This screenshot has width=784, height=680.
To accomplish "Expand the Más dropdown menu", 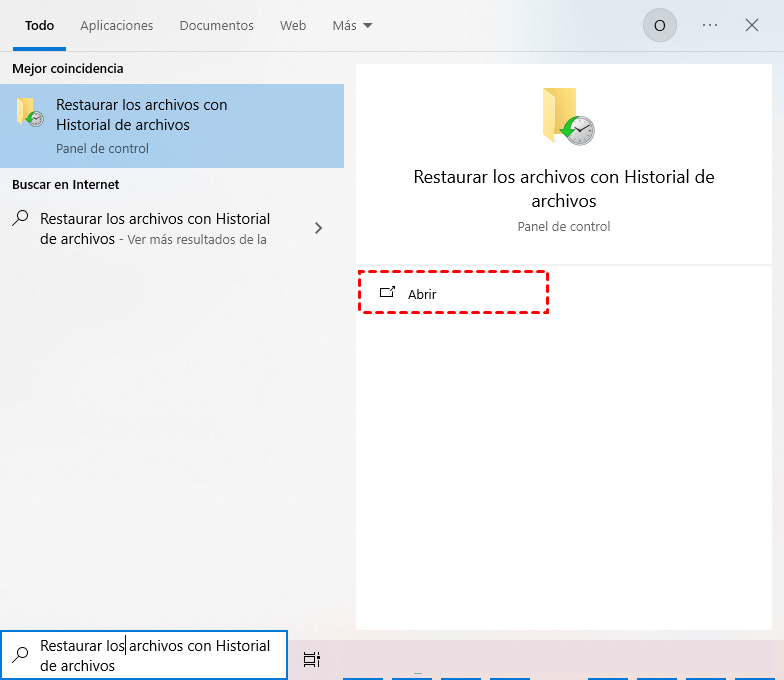I will tap(352, 26).
